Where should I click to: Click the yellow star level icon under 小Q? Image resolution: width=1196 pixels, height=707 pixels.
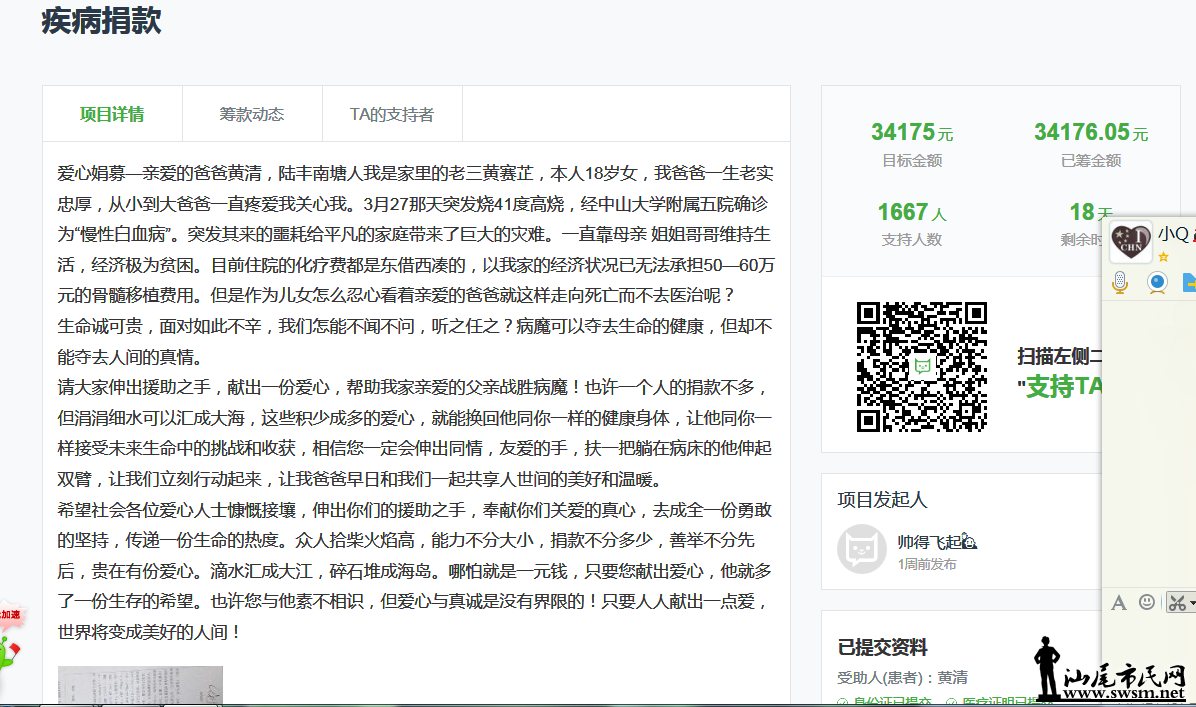pyautogui.click(x=1163, y=257)
